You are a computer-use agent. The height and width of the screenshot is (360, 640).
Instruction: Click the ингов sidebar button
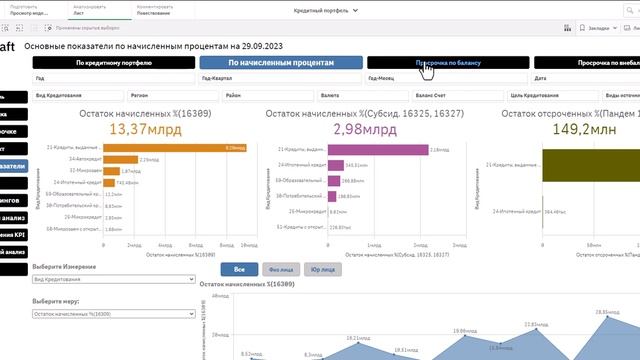click(x=13, y=200)
